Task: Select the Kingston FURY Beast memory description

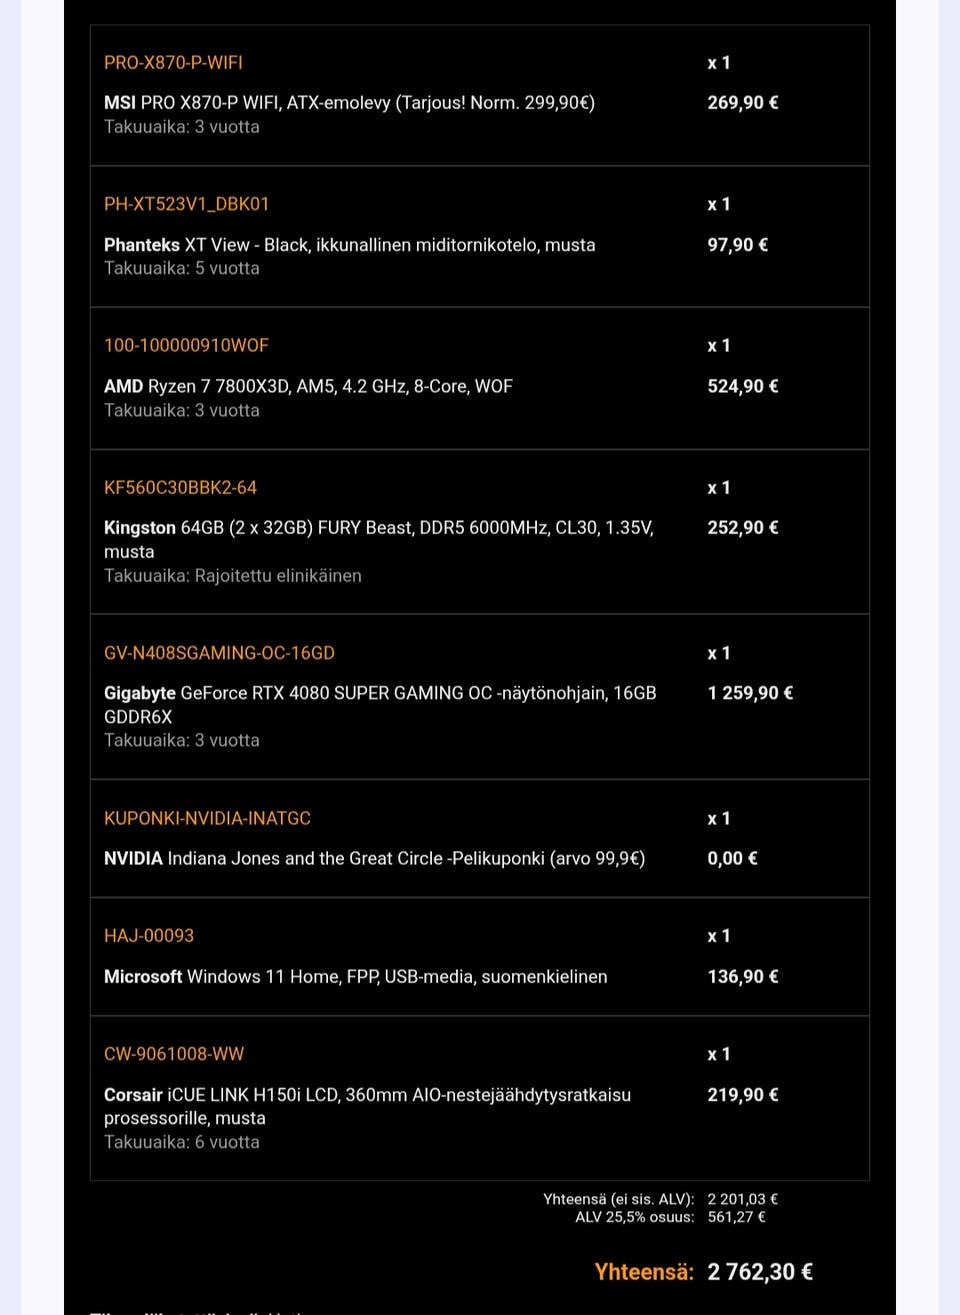Action: [378, 528]
